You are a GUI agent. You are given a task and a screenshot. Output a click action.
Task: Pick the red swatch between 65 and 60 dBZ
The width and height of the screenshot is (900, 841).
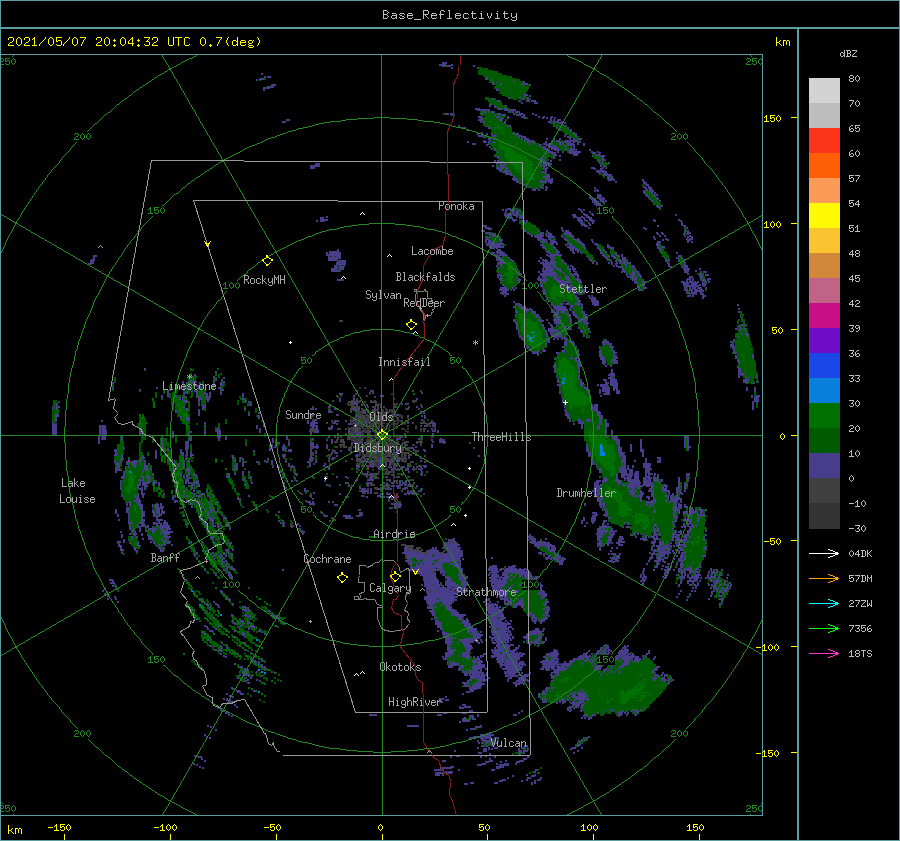824,141
